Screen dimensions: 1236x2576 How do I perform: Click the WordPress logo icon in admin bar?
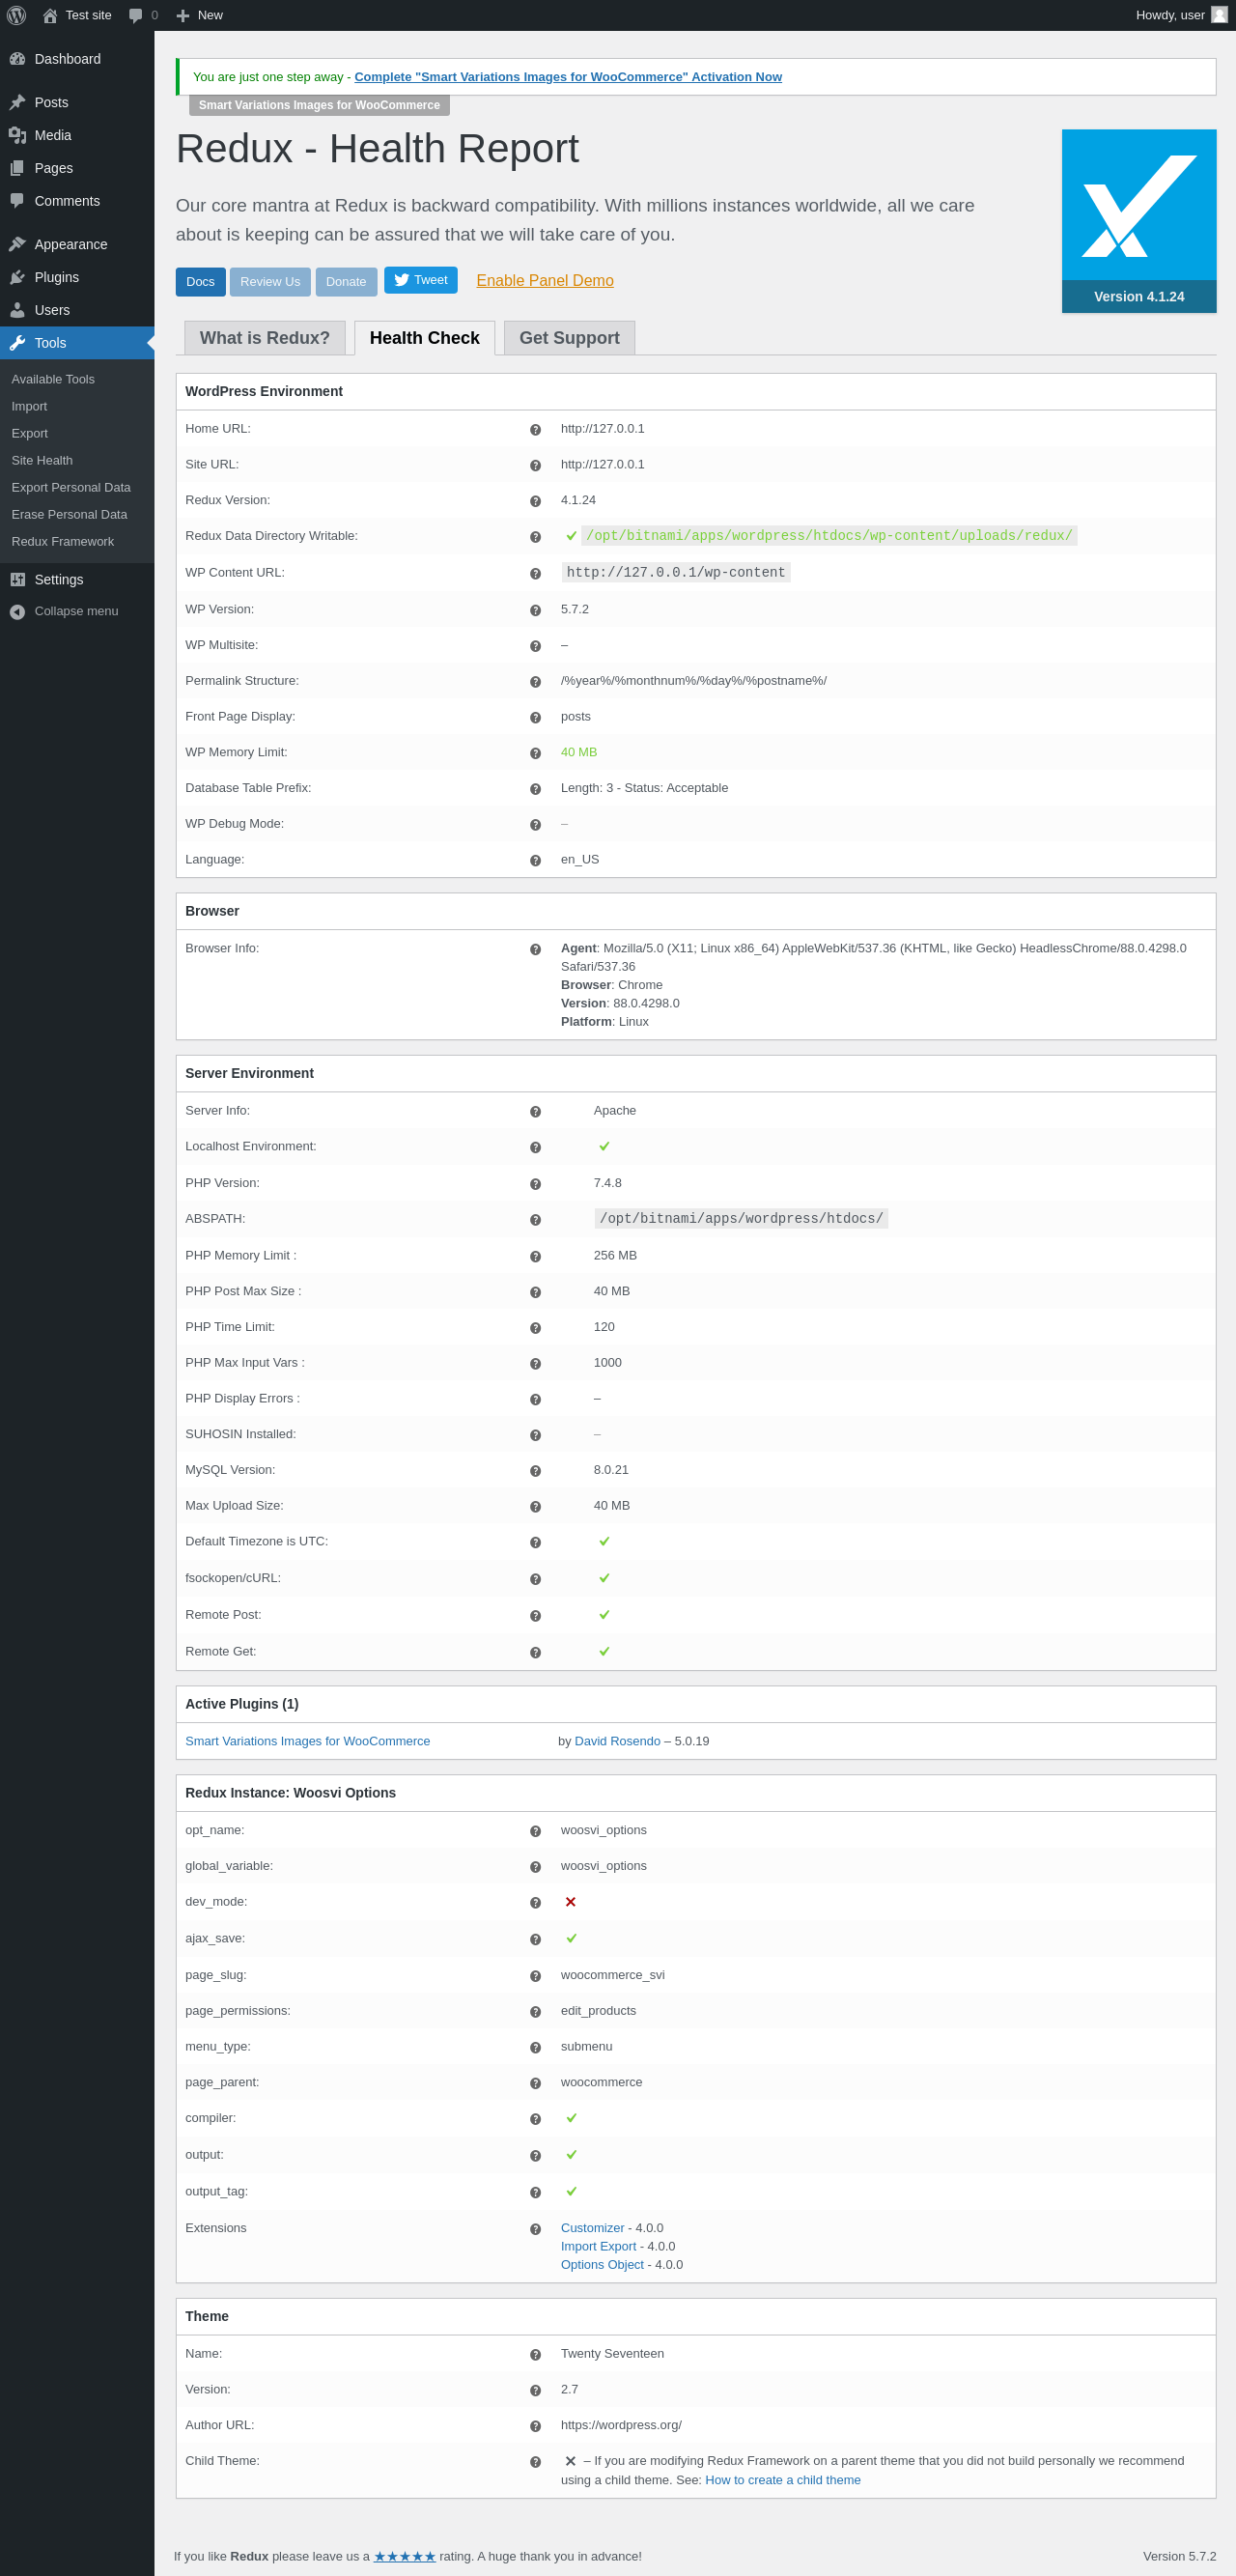click(x=17, y=15)
